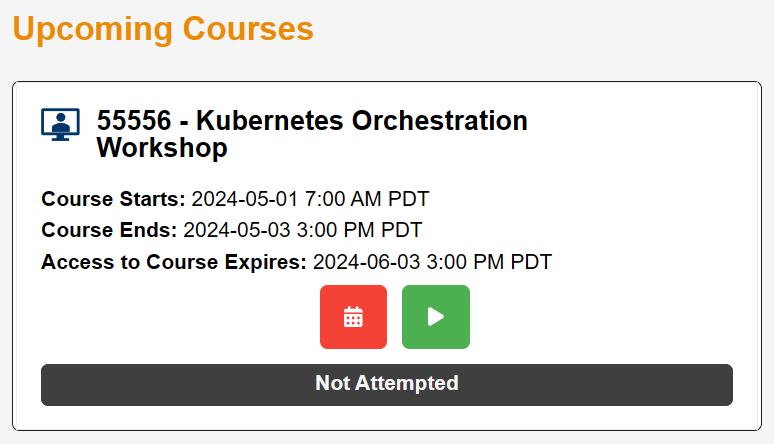
Task: Click the instructor-led monitor icon
Action: [60, 124]
